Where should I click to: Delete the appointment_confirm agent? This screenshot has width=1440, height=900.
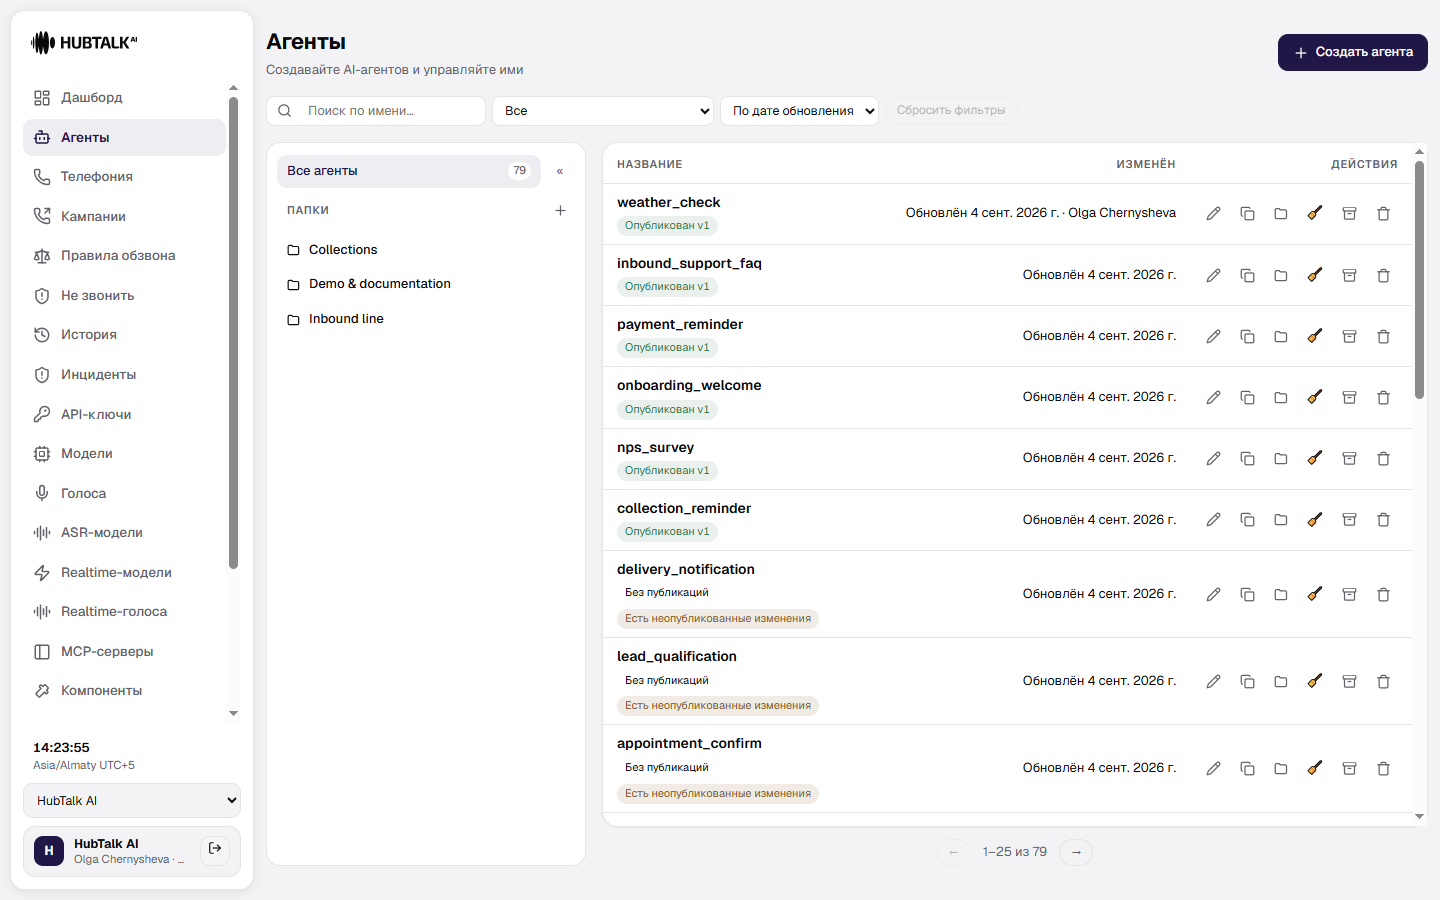(1383, 768)
